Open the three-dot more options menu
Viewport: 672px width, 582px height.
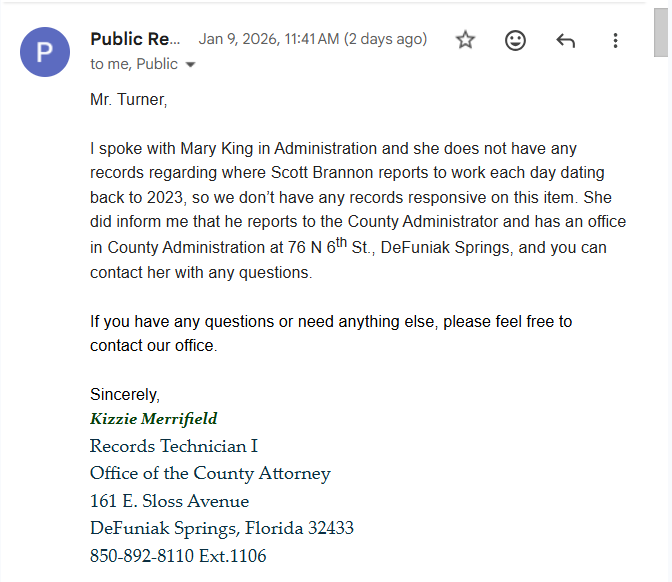[615, 41]
